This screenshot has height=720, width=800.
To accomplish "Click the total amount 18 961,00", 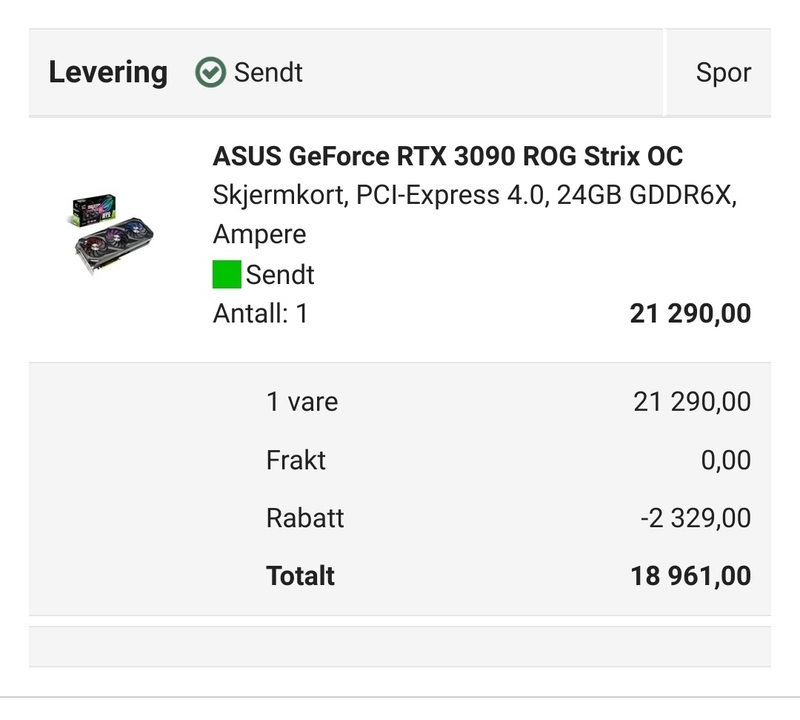I will point(690,576).
